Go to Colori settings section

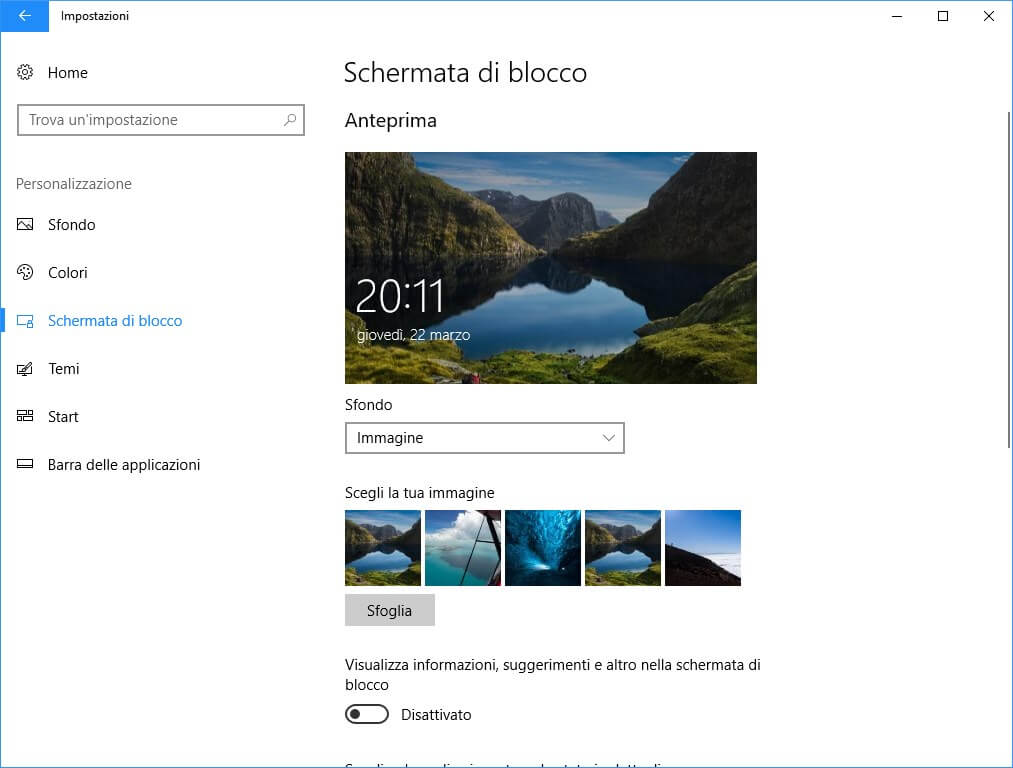[x=68, y=273]
